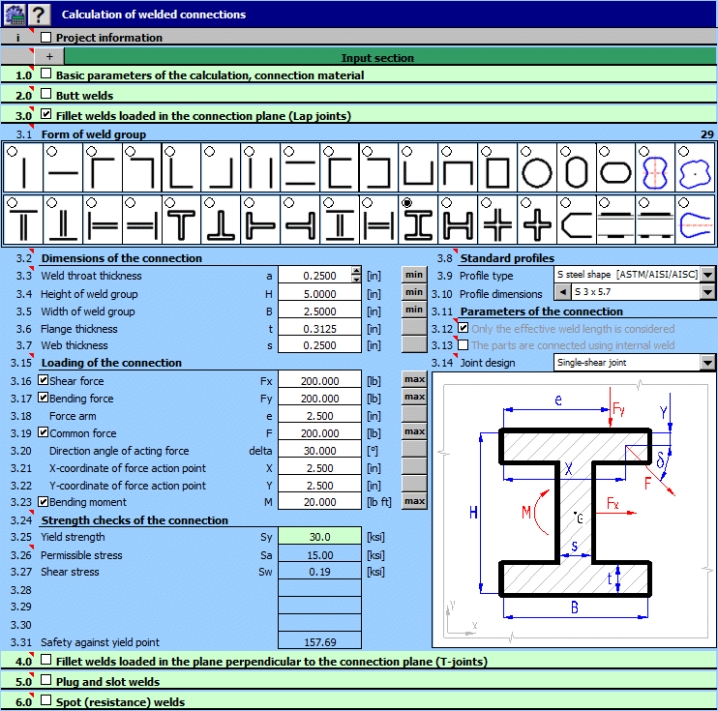Click the question mark help icon
This screenshot has height=711, width=718.
tap(39, 13)
